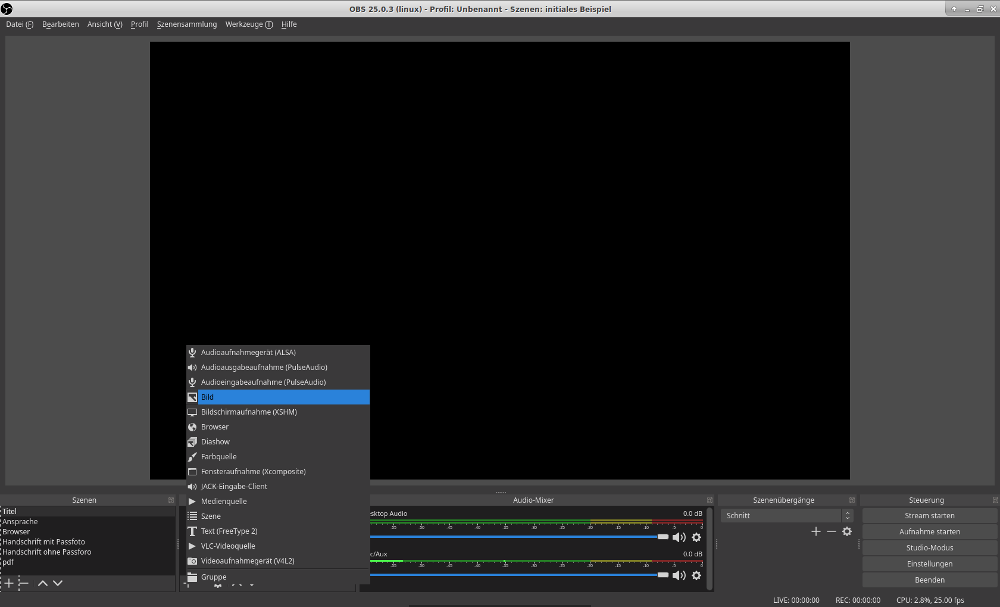The height and width of the screenshot is (607, 1000).
Task: Select Handschrift ohne Passforo scene
Action: (x=88, y=552)
